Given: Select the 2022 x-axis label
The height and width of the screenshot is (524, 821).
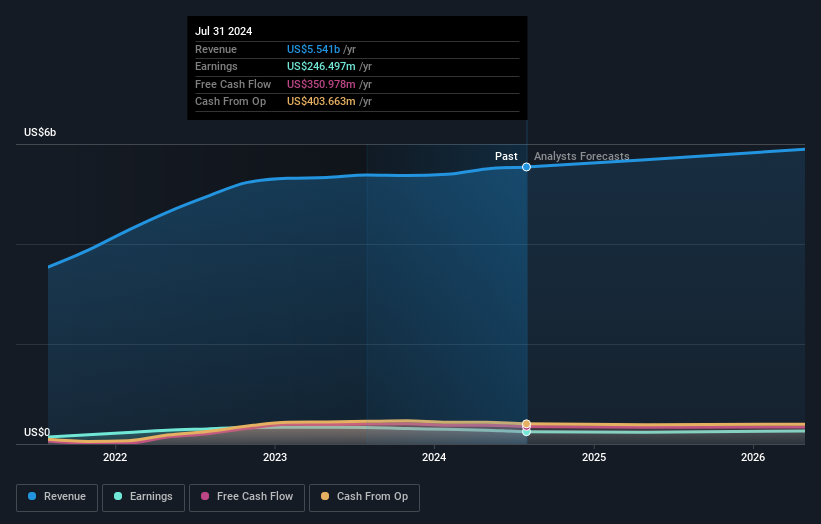Looking at the screenshot, I should coord(115,457).
